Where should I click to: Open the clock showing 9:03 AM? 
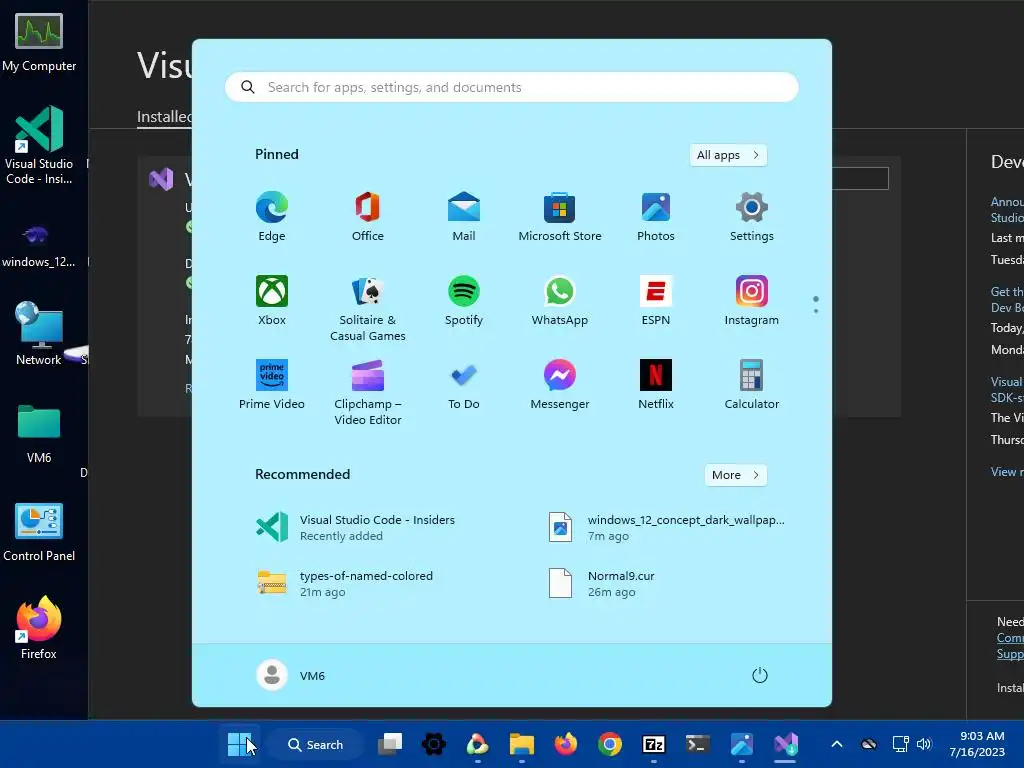click(978, 744)
